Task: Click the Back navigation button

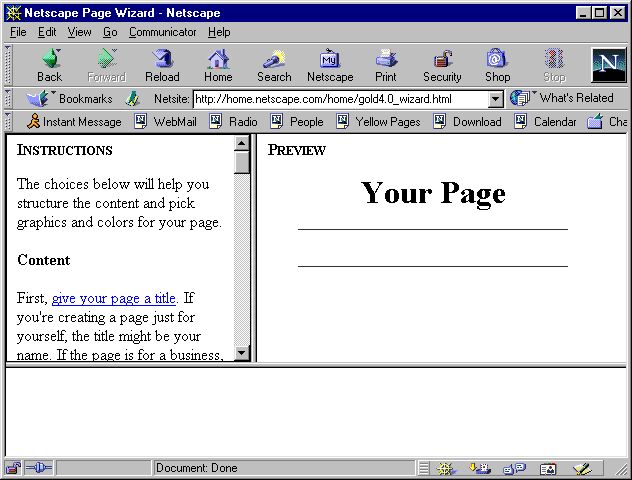Action: click(50, 65)
